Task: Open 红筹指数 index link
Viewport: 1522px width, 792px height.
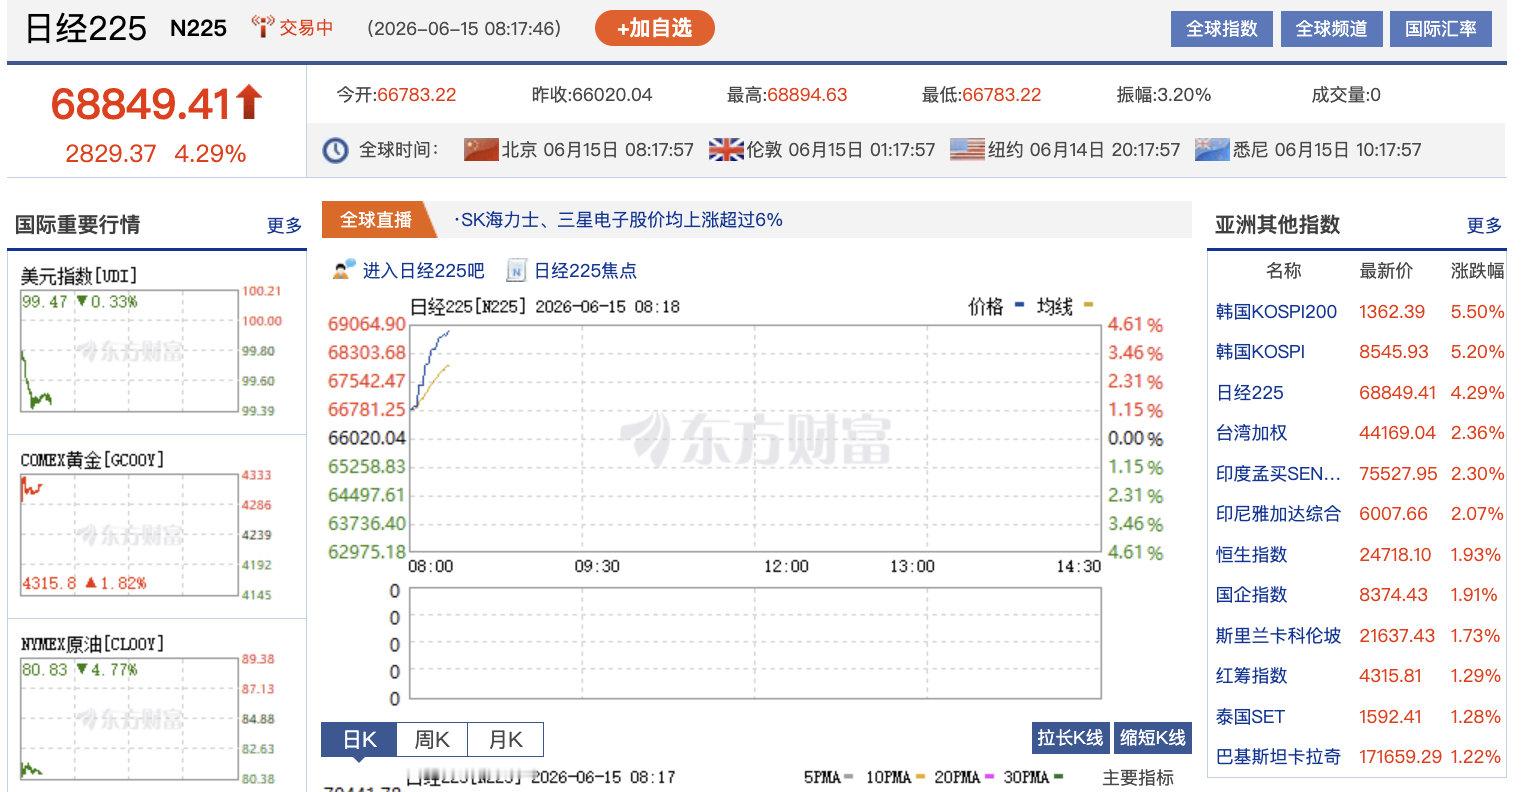Action: (1251, 676)
